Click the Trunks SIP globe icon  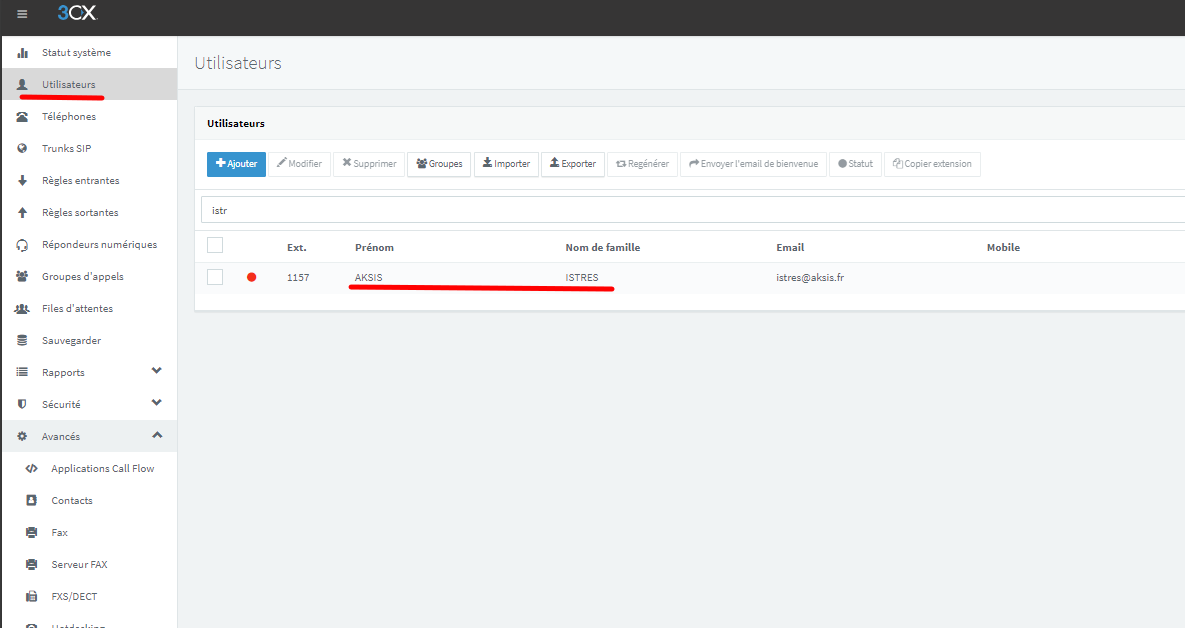pyautogui.click(x=23, y=148)
